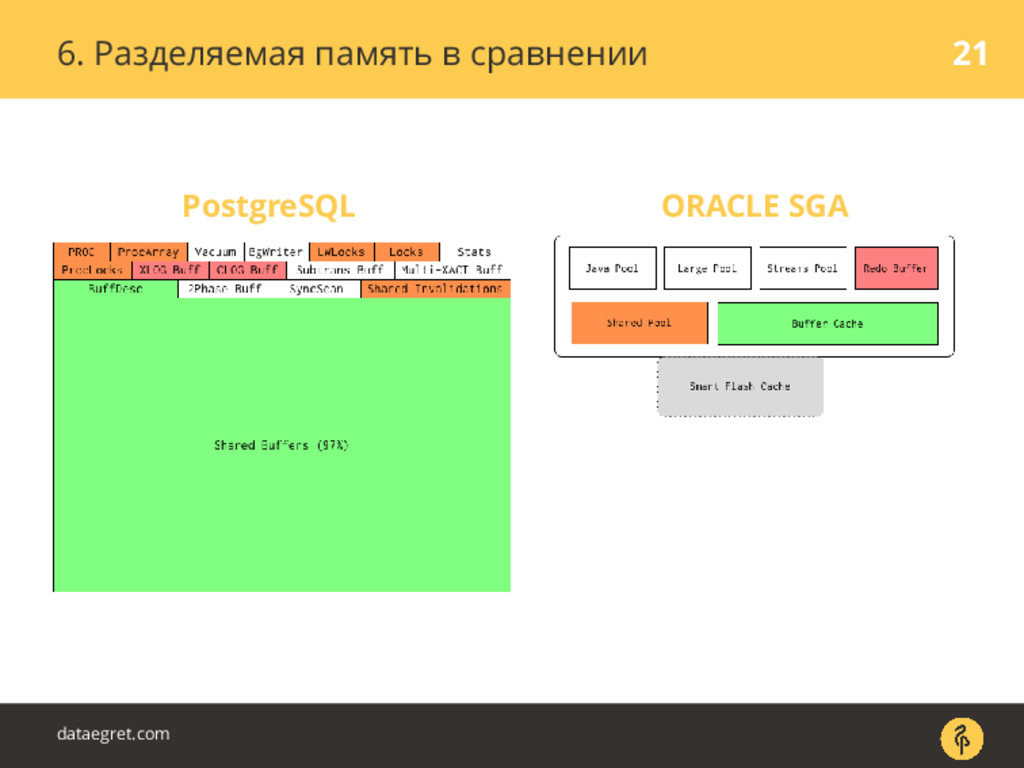Viewport: 1024px width, 768px height.
Task: Select the XLOG Buff block
Action: (x=170, y=270)
